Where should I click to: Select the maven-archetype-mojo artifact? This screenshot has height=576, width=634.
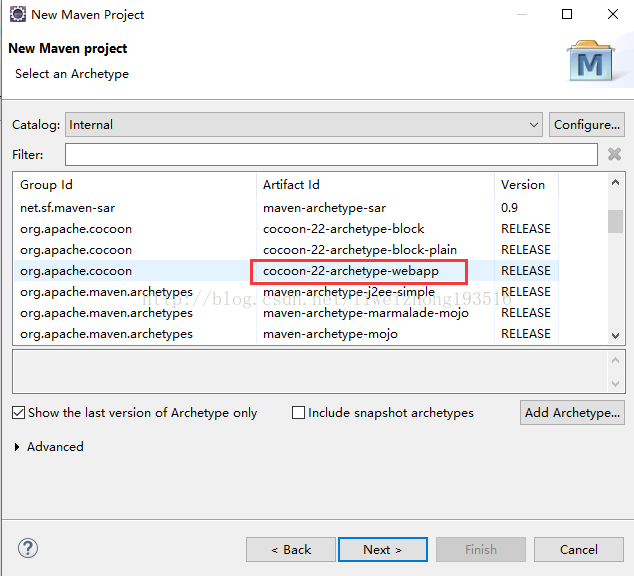pyautogui.click(x=330, y=334)
